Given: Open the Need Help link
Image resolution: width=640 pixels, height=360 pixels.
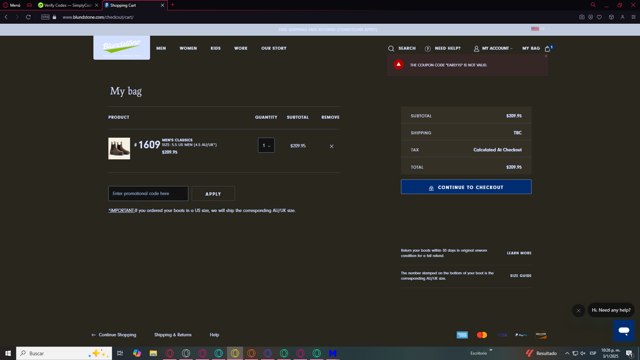Looking at the screenshot, I should coord(443,48).
